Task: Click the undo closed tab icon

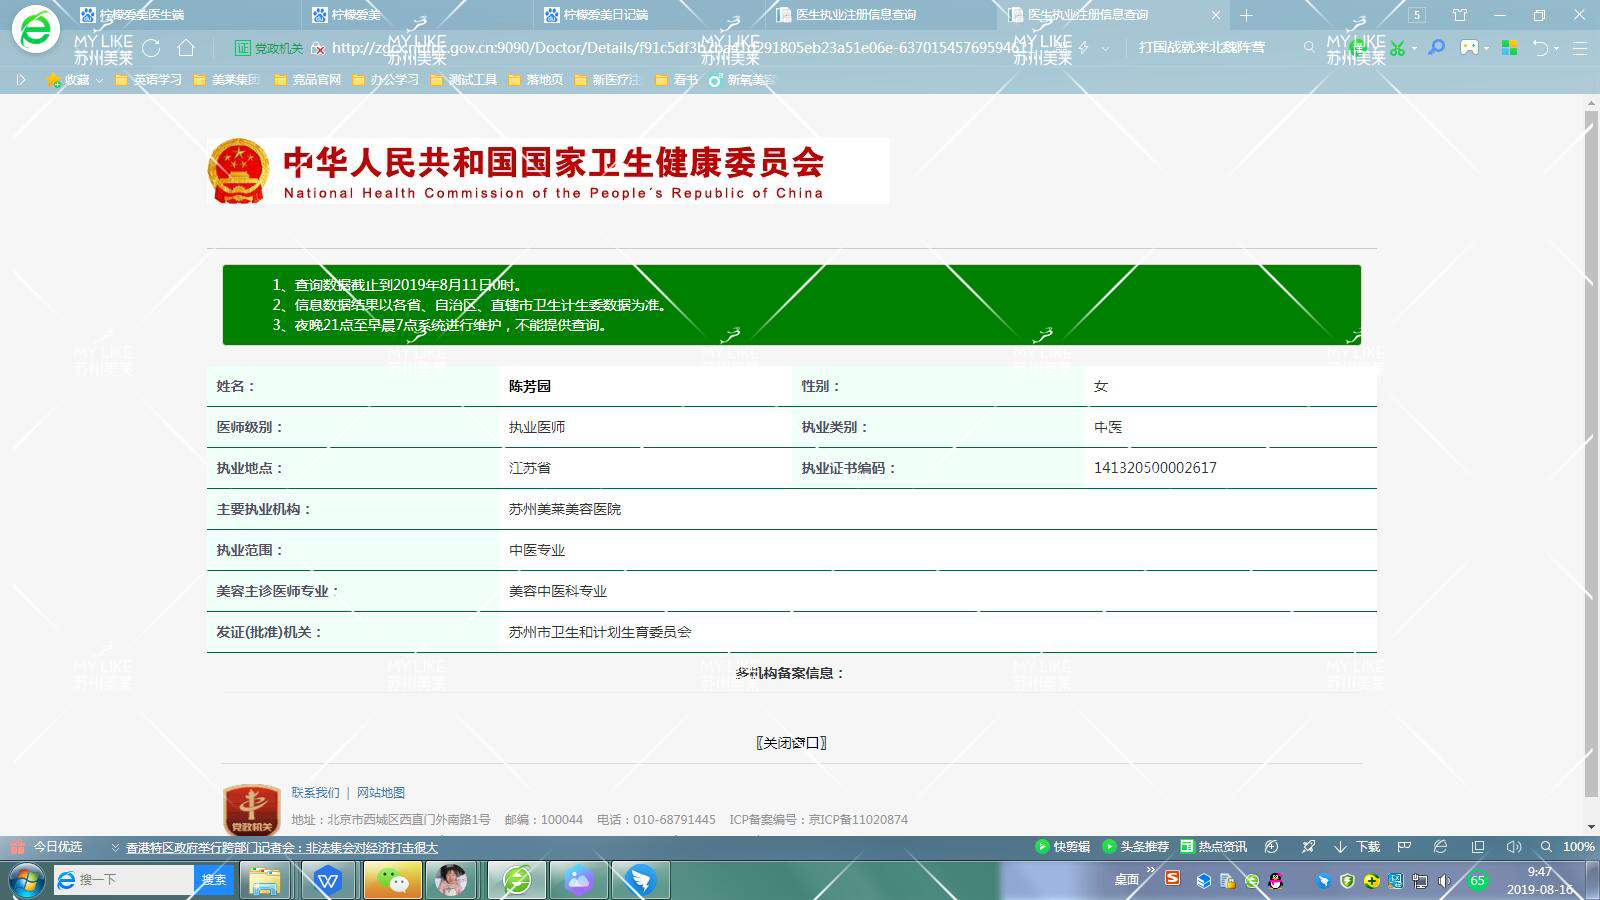Action: pos(1541,48)
